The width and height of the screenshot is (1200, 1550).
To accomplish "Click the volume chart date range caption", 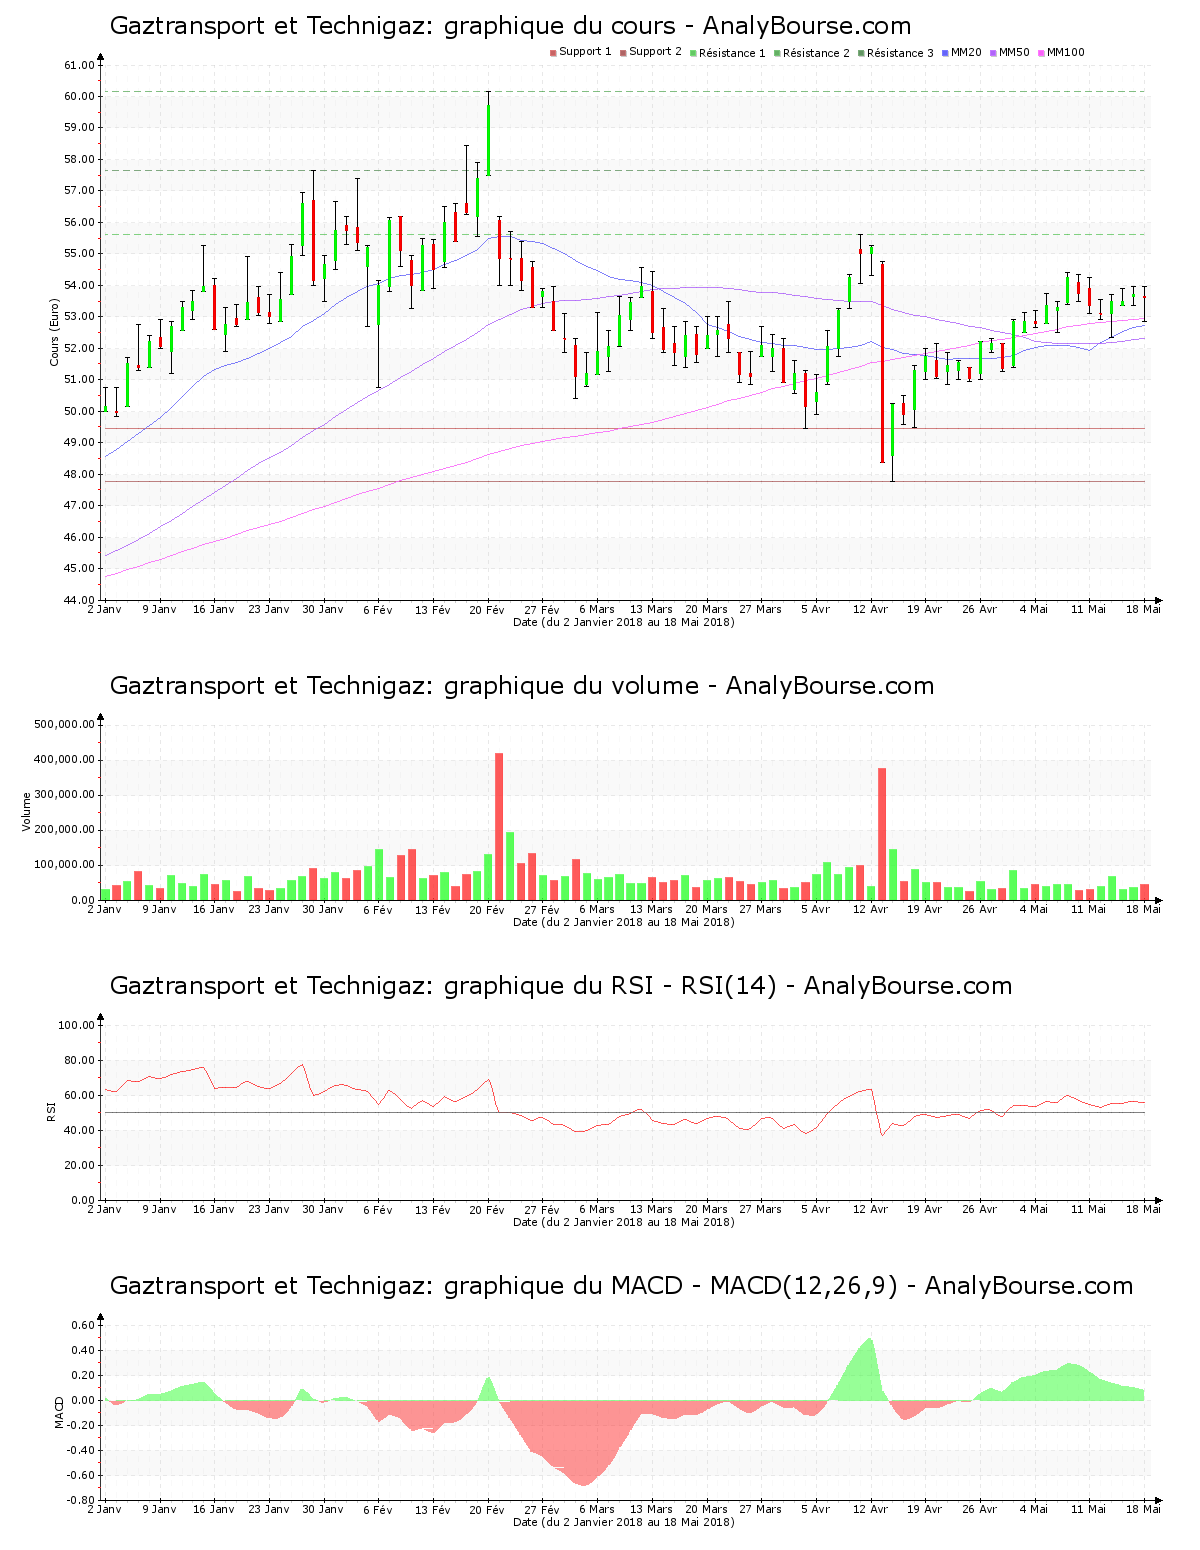I will [x=623, y=922].
